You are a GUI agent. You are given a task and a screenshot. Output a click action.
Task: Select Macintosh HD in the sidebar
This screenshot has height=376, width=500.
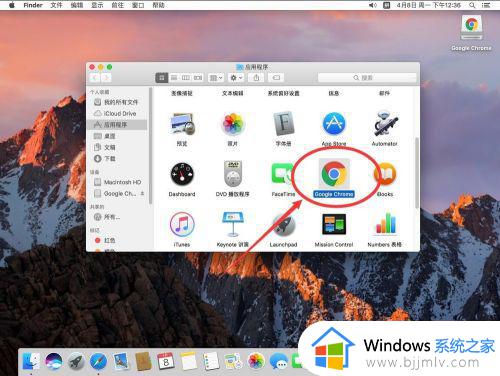tap(117, 182)
